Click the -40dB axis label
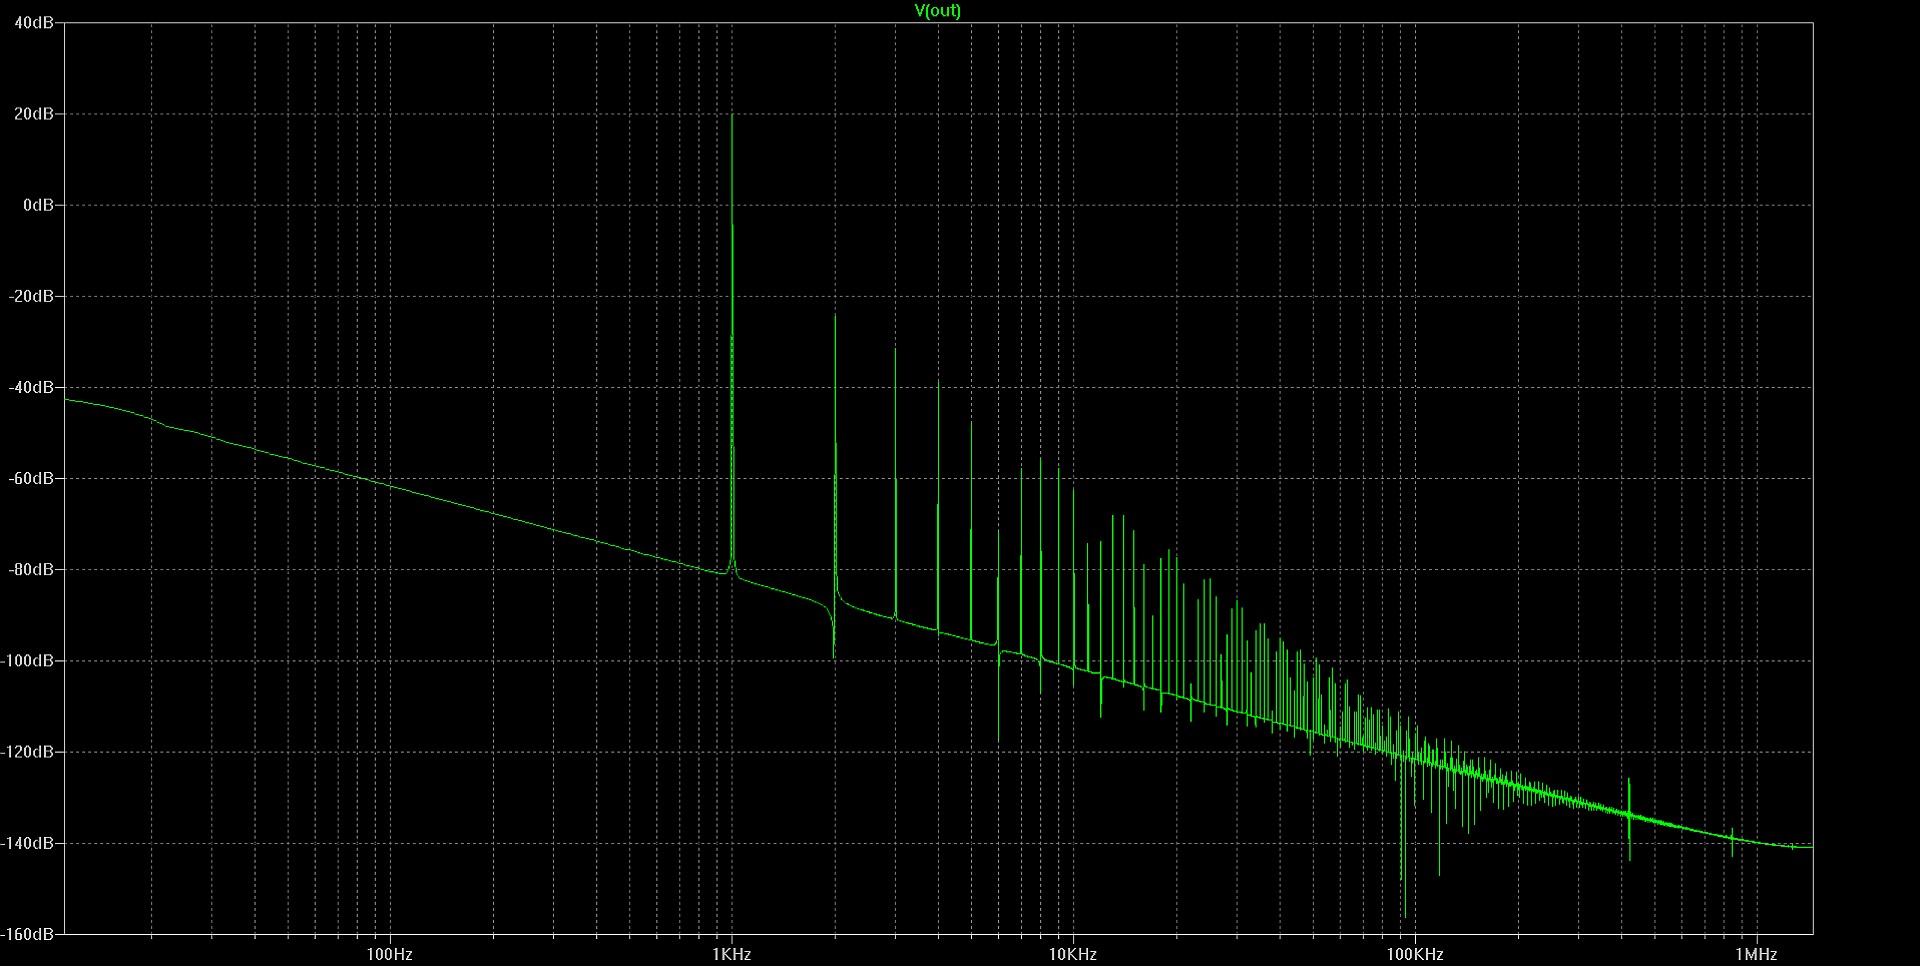Image resolution: width=1920 pixels, height=966 pixels. coord(31,387)
